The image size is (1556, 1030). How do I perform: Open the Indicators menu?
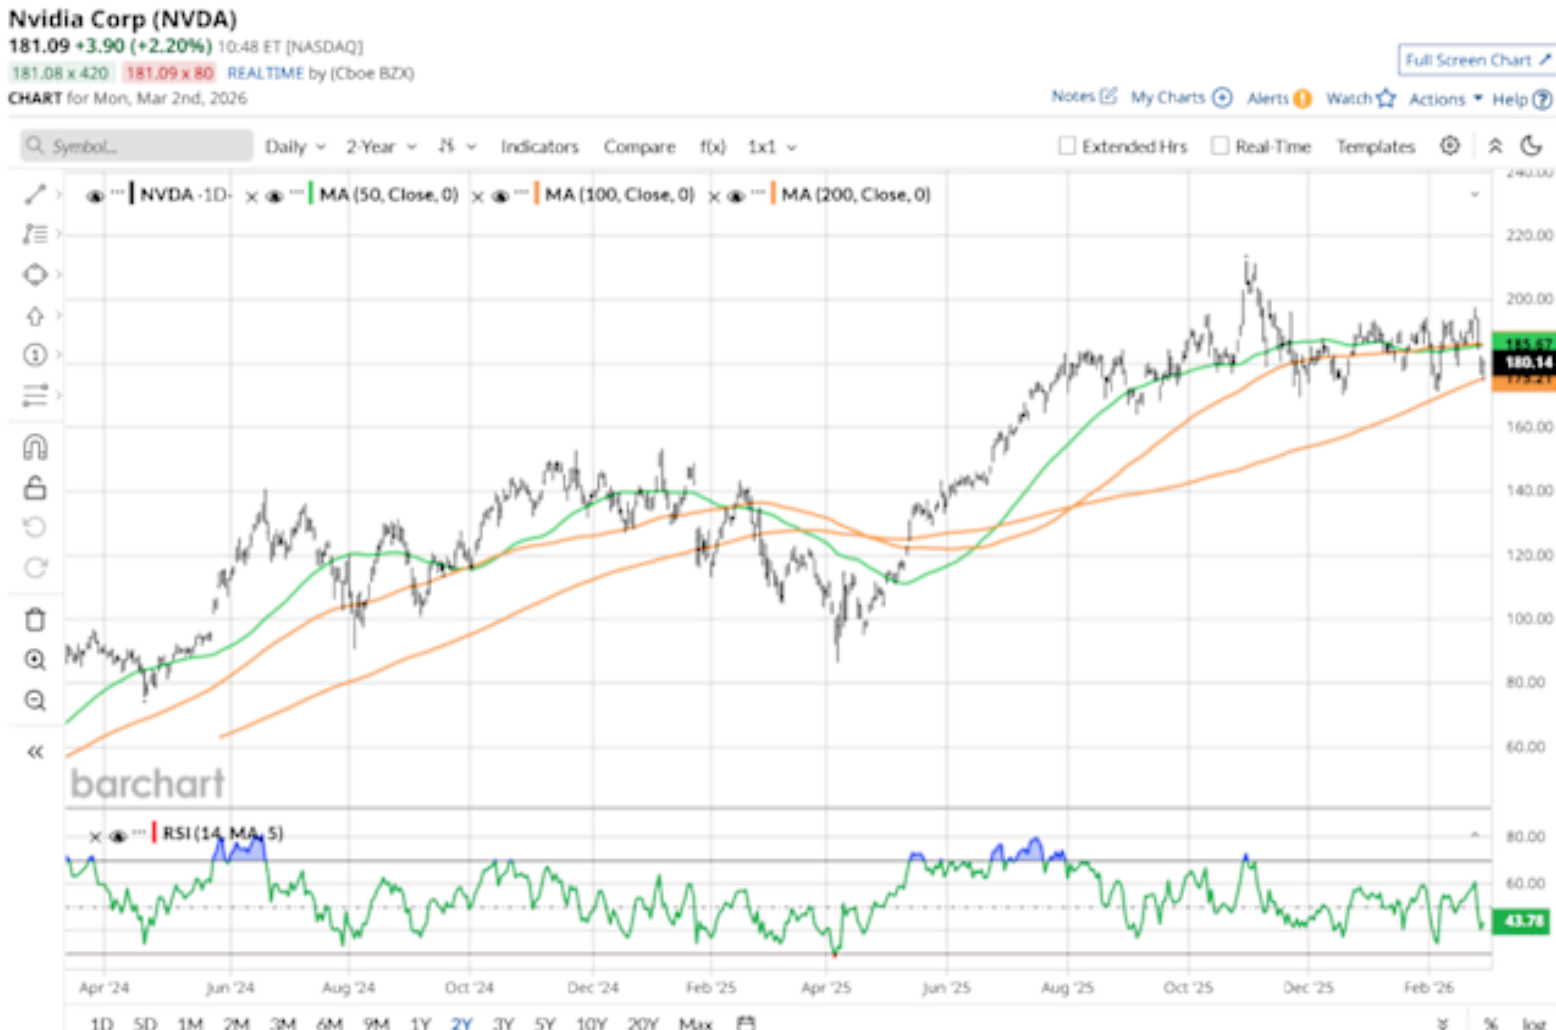pos(540,146)
